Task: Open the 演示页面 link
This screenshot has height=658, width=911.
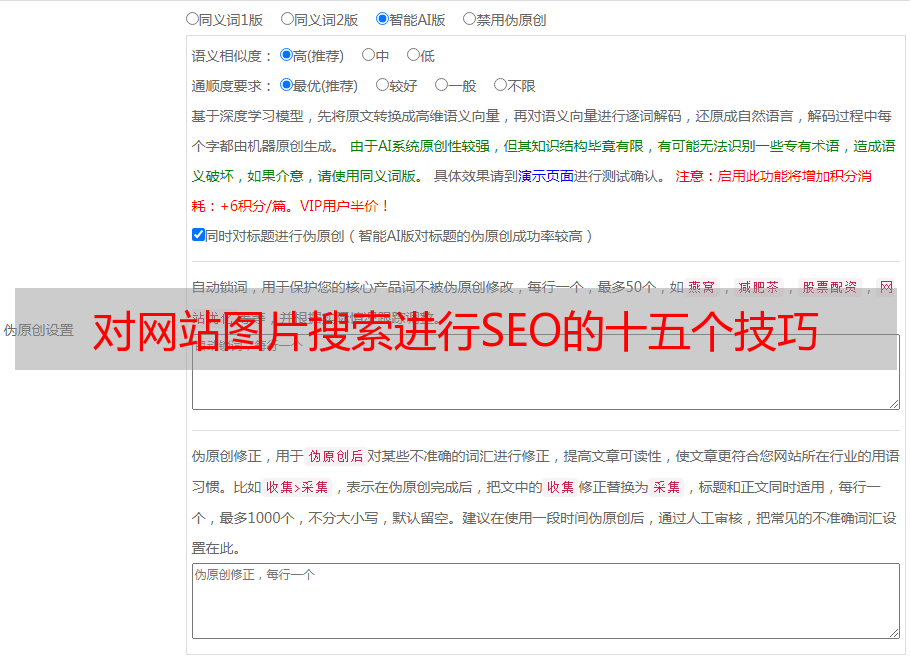Action: click(545, 176)
